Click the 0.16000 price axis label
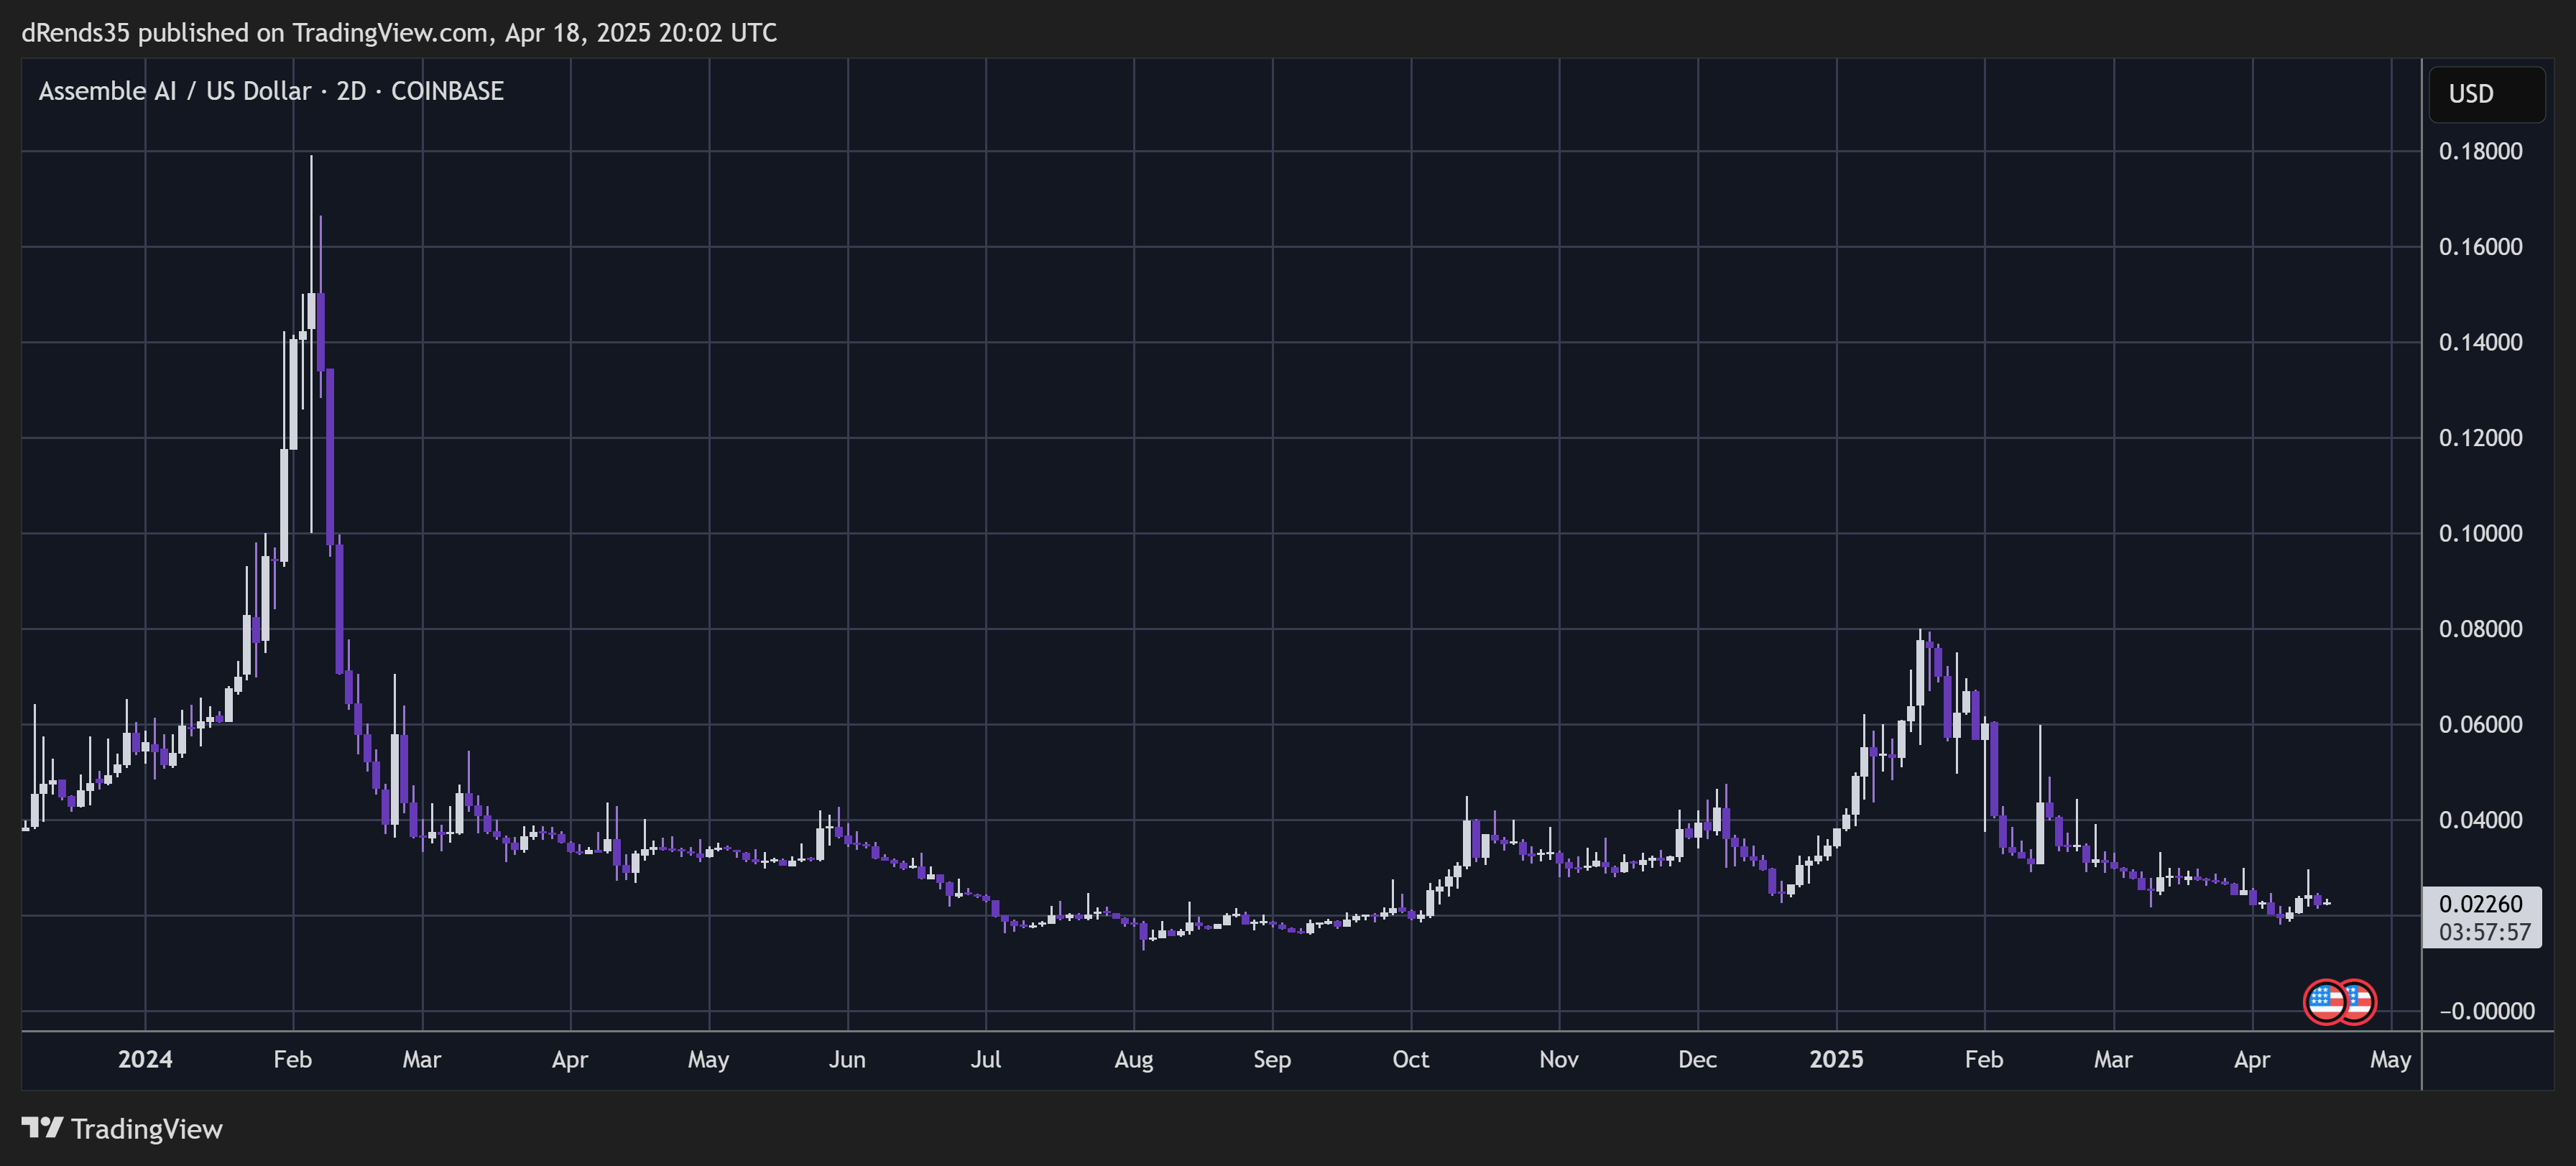 click(2480, 247)
